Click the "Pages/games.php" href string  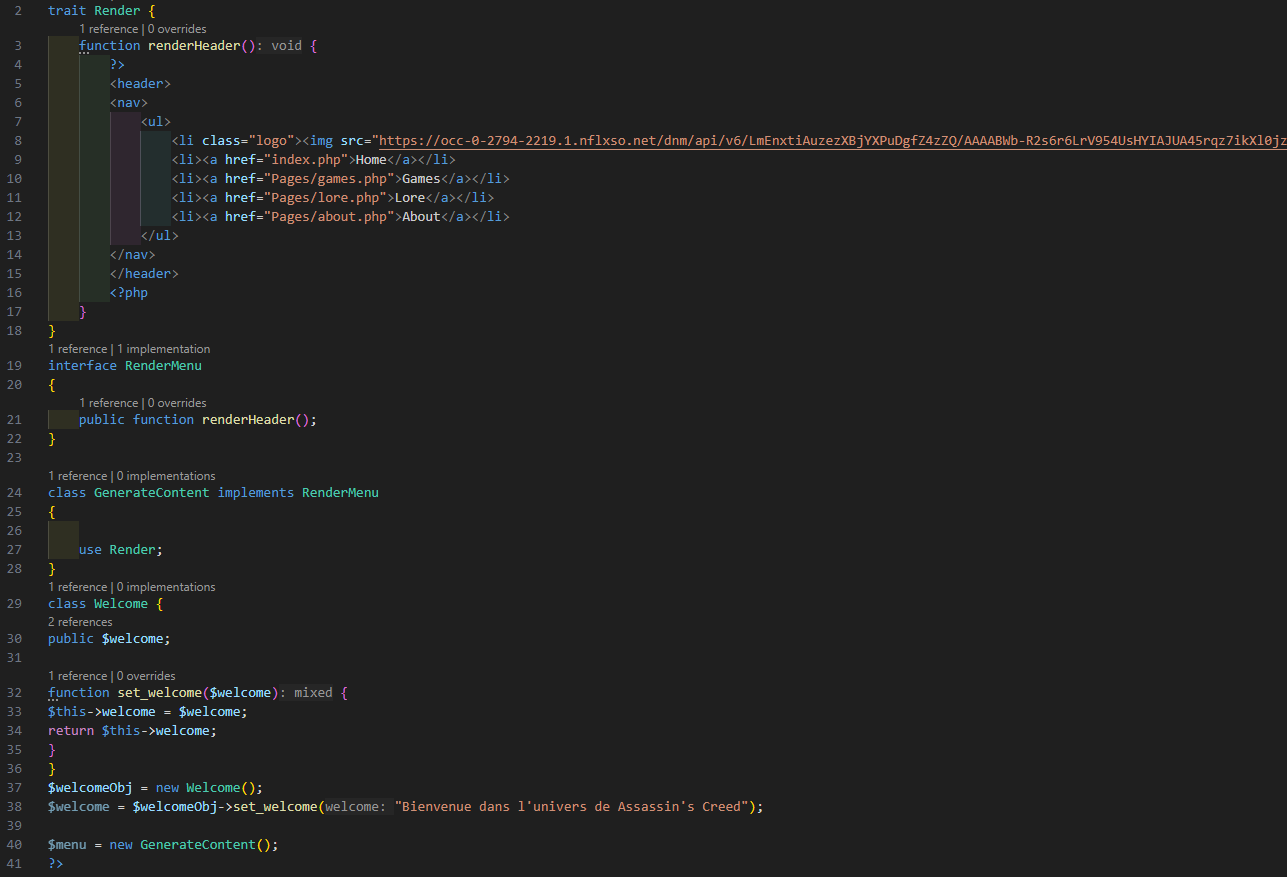point(325,179)
